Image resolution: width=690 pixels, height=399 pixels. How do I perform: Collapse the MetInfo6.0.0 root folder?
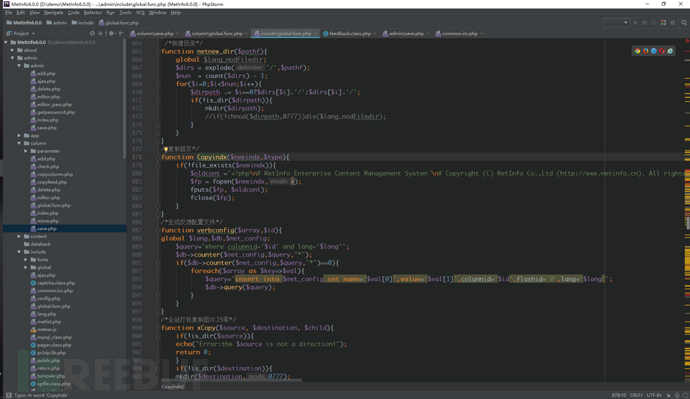(x=6, y=42)
